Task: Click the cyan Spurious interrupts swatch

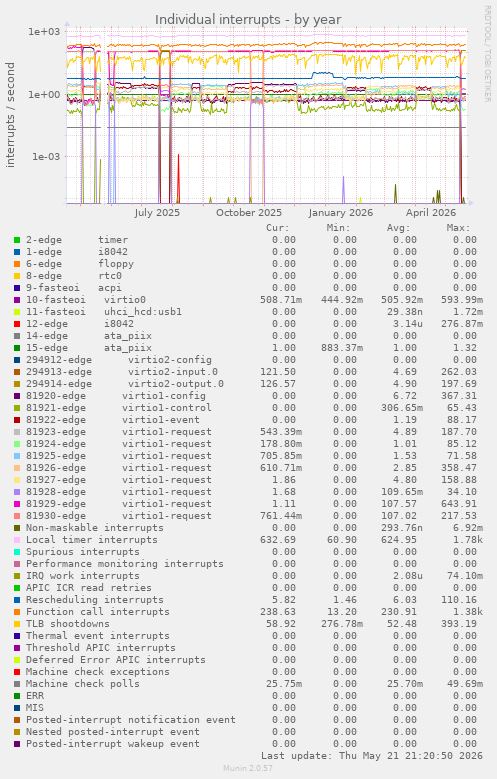Action: pyautogui.click(x=17, y=552)
